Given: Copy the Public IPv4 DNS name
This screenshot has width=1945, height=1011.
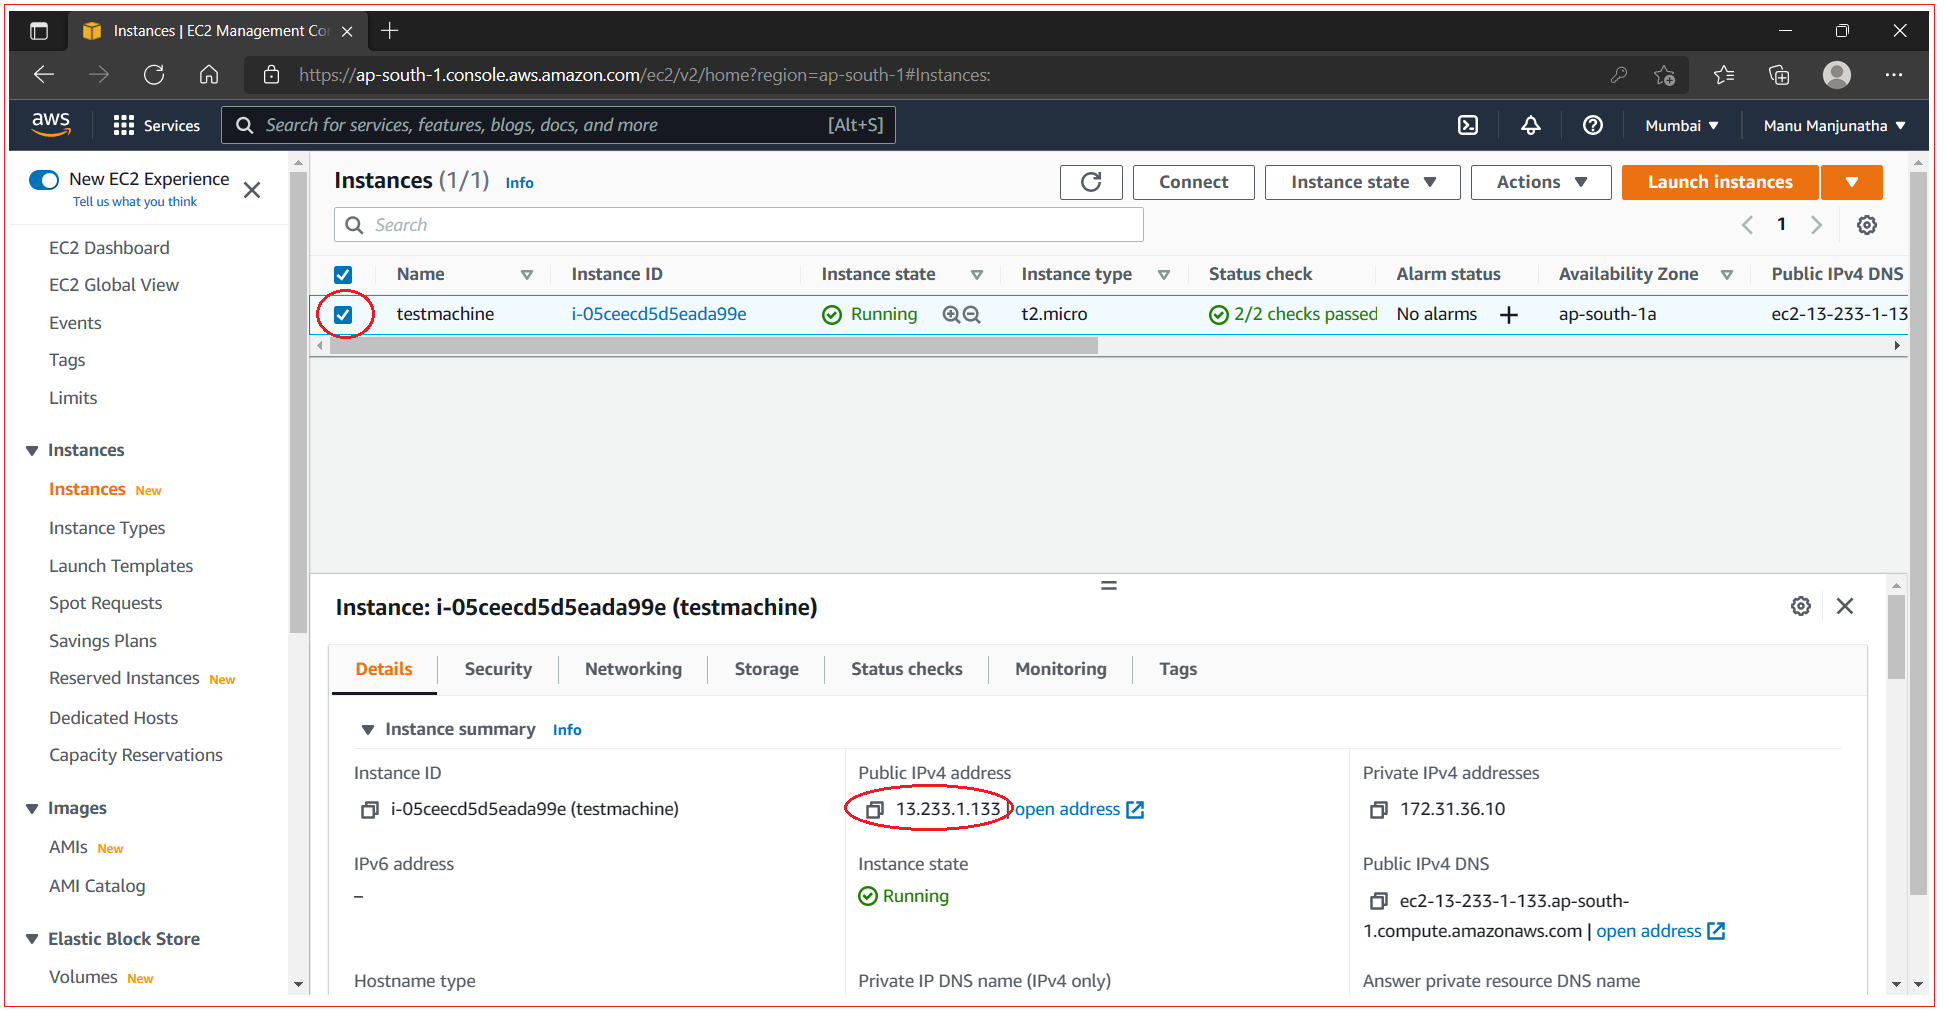Looking at the screenshot, I should click(x=1379, y=901).
